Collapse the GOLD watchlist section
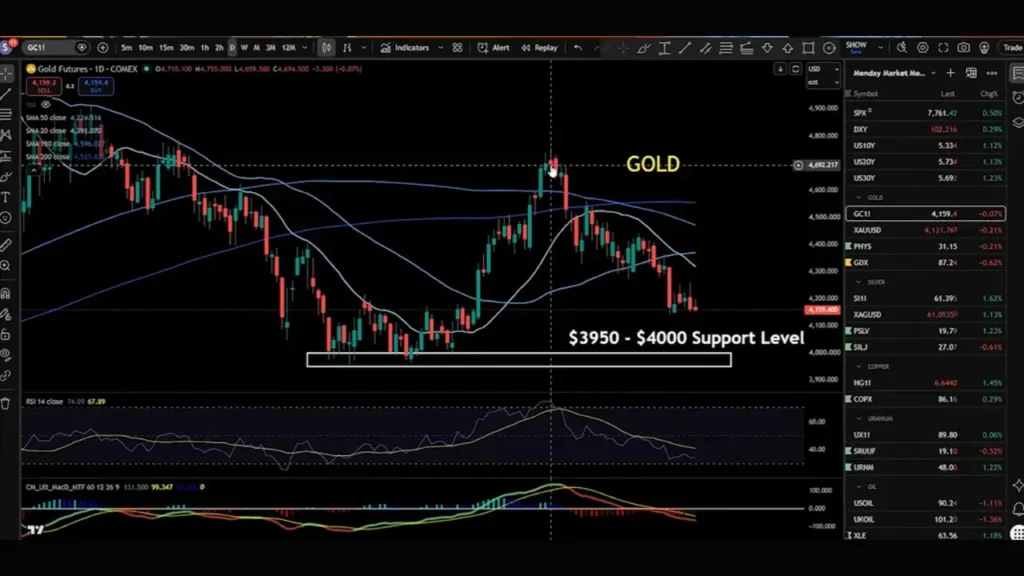Viewport: 1024px width, 576px height. [x=859, y=197]
